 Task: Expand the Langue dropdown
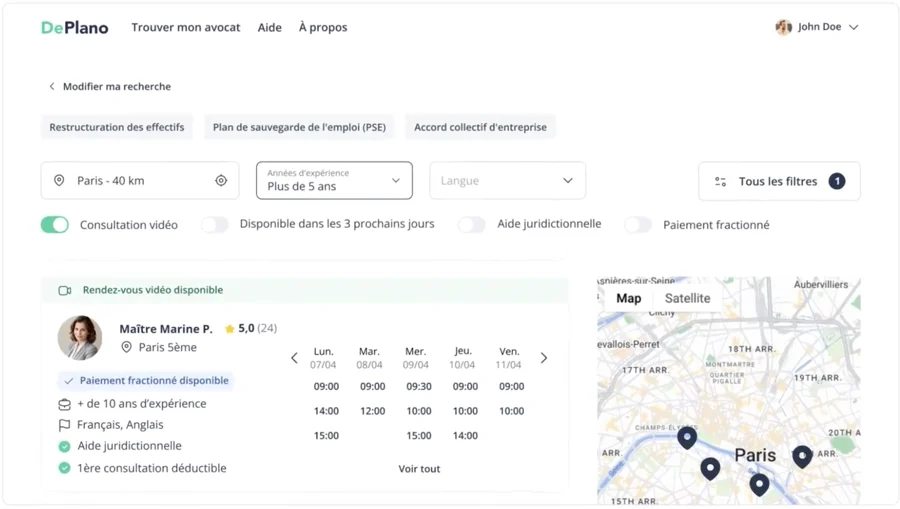pos(507,181)
